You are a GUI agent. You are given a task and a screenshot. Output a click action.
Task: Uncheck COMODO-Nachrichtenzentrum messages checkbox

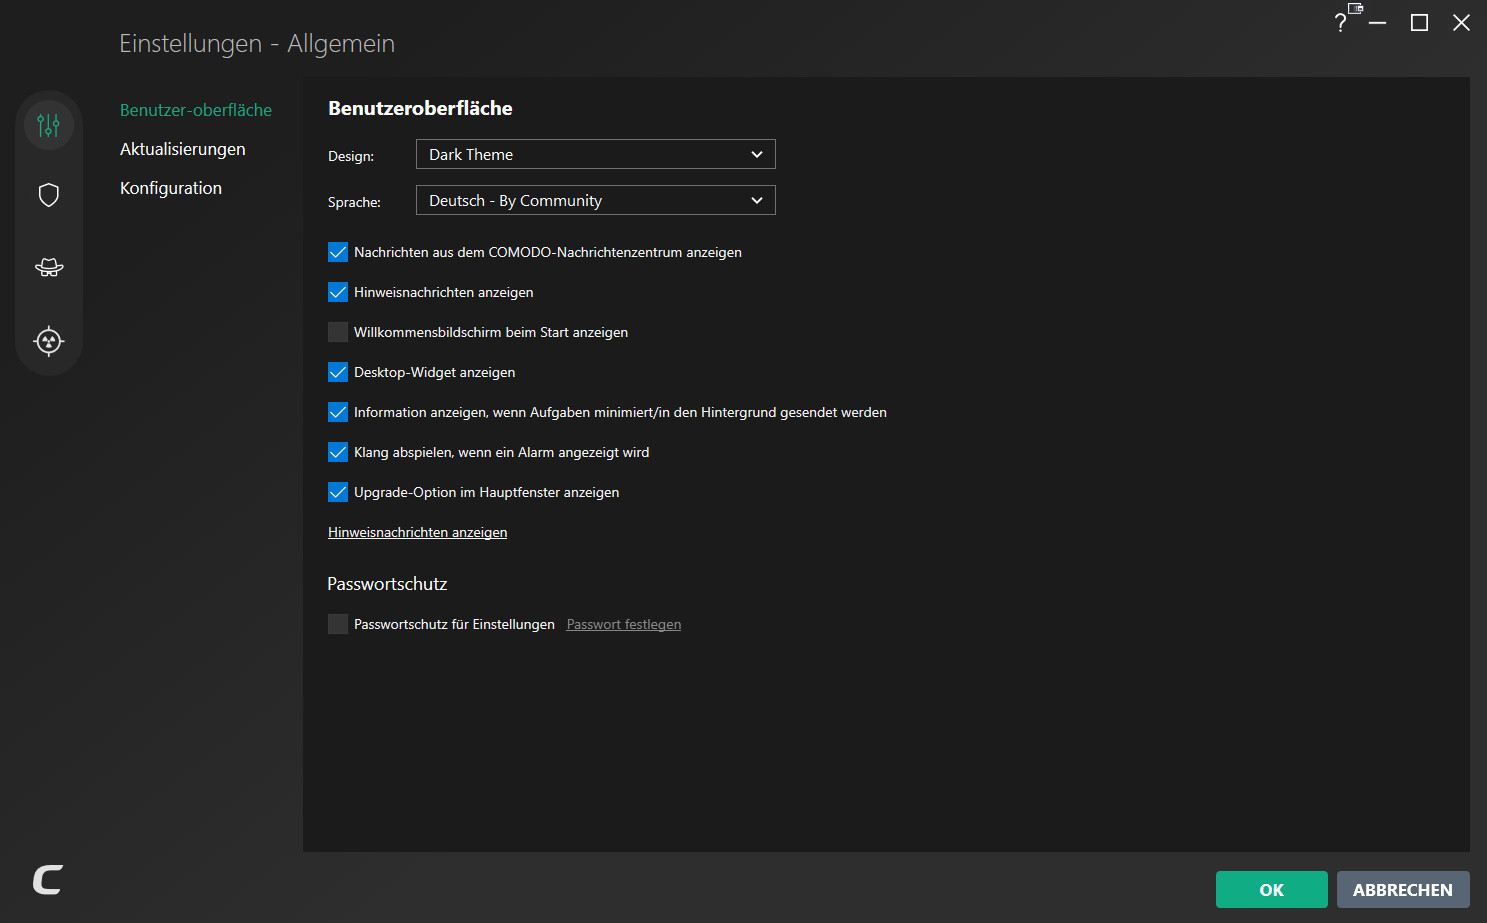tap(338, 252)
